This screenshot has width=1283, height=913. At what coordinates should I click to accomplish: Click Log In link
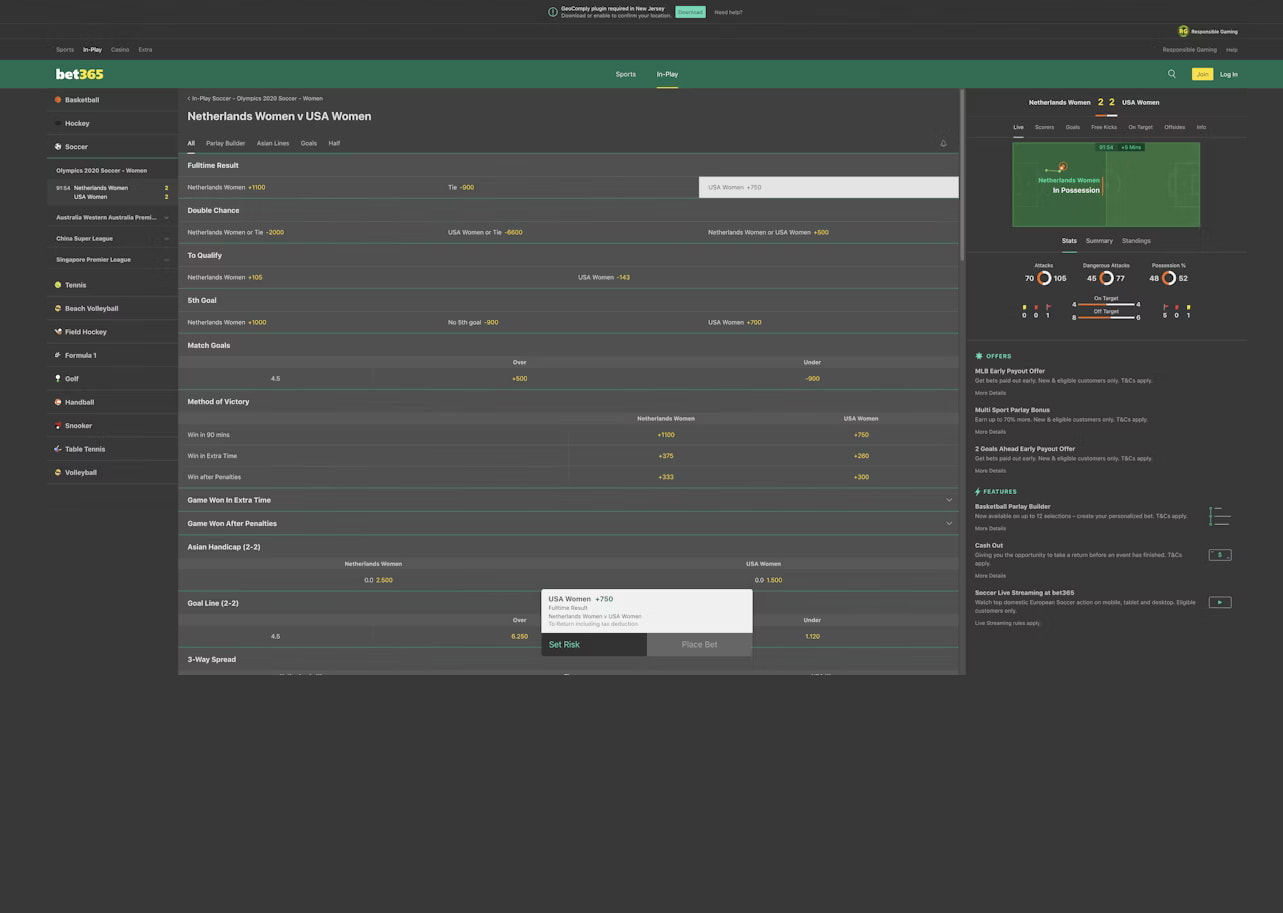pos(1229,74)
